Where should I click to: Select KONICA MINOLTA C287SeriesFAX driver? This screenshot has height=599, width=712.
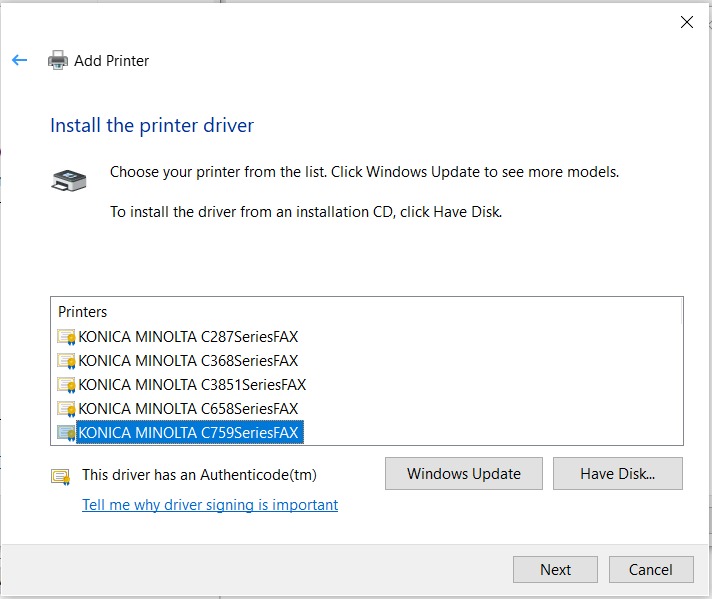(x=188, y=337)
